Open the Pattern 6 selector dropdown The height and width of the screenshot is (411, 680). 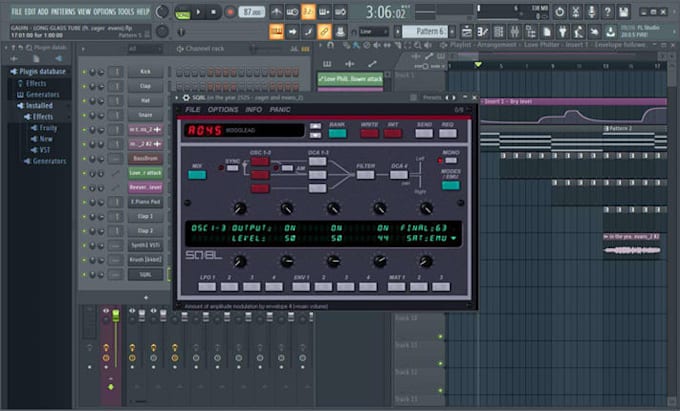point(427,32)
